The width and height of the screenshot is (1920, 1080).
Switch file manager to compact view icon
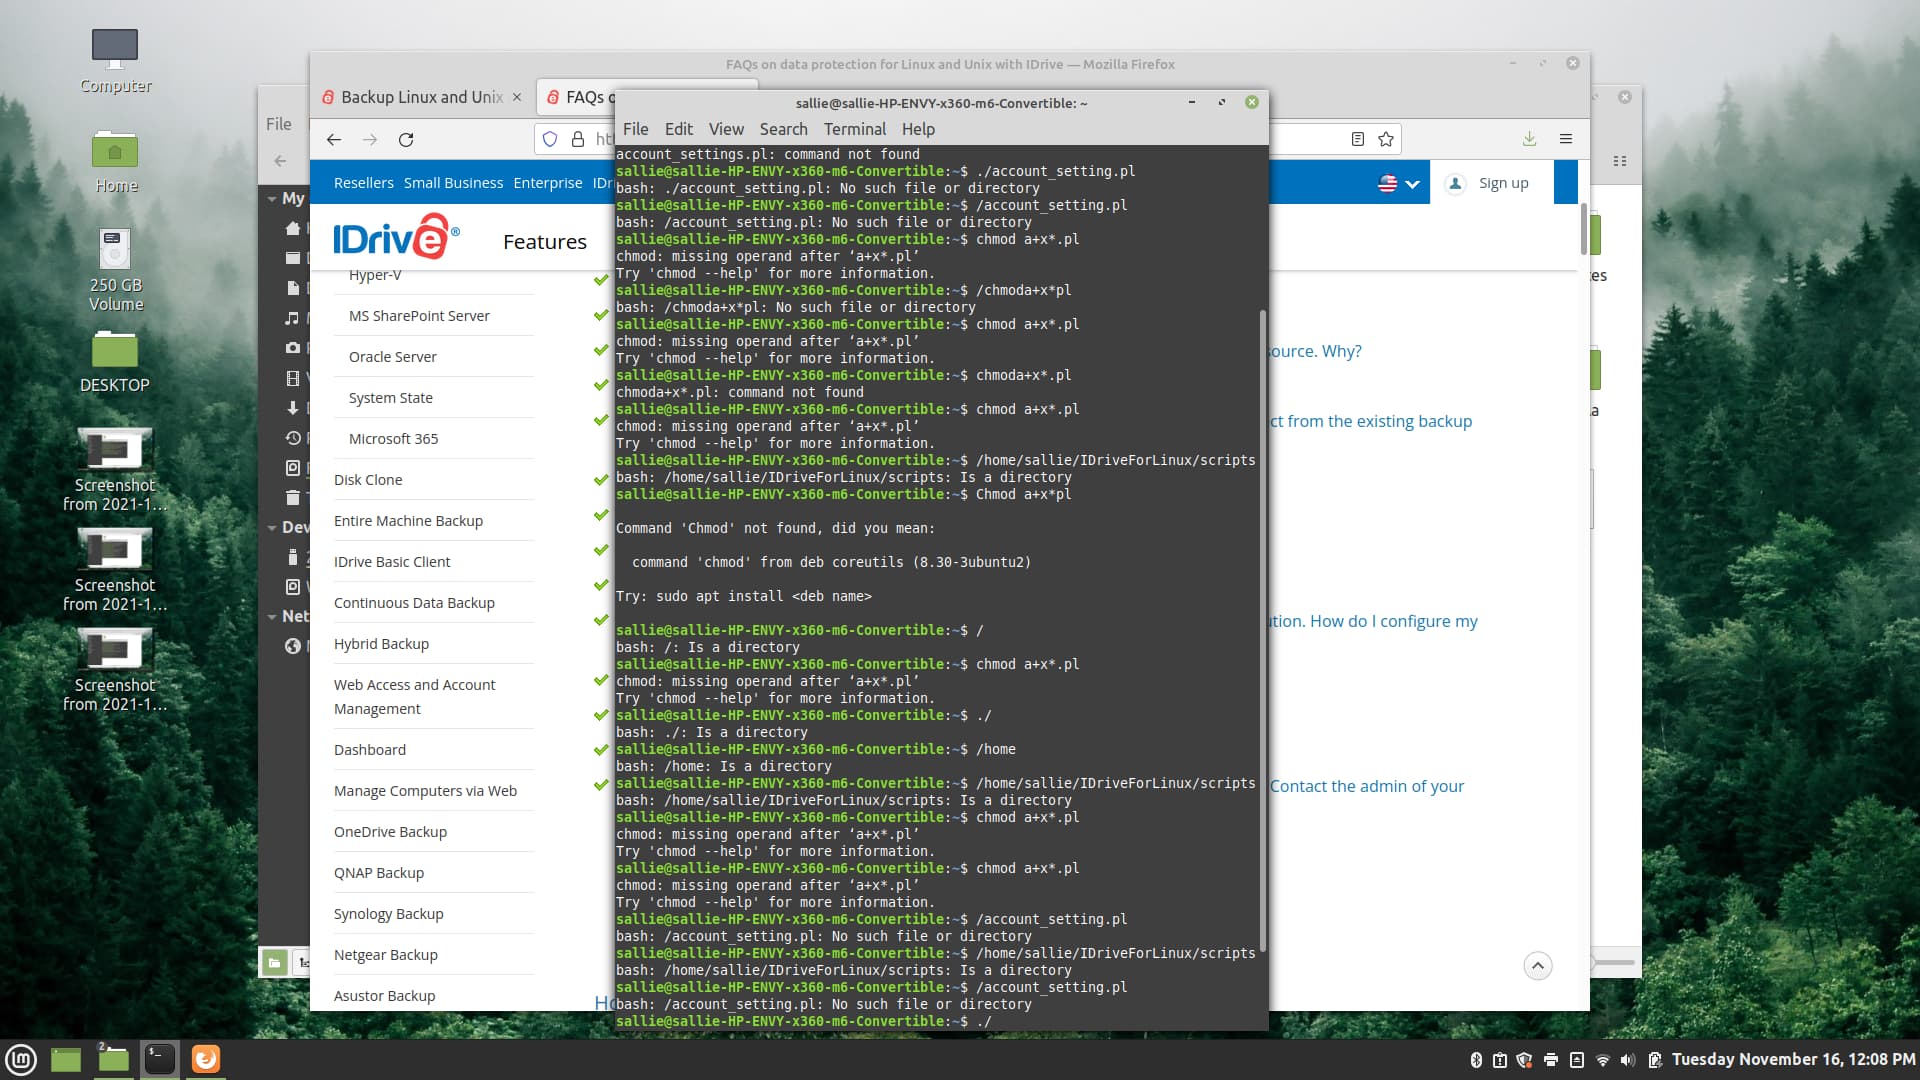tap(1620, 161)
